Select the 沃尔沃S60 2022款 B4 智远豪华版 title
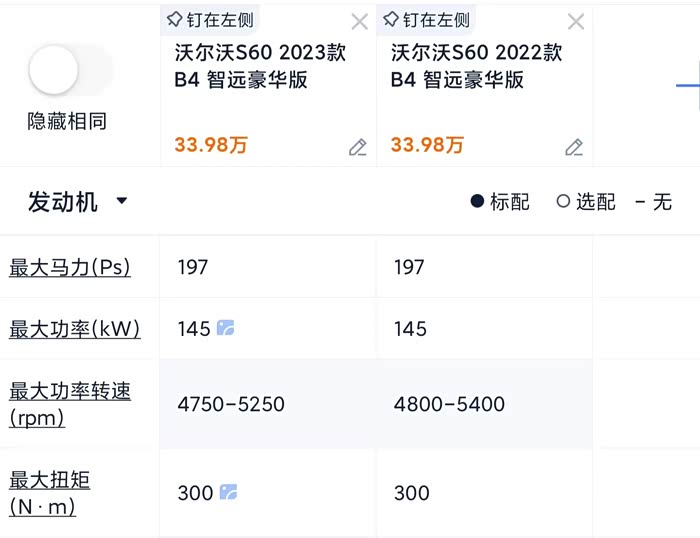The image size is (700, 538). click(476, 66)
